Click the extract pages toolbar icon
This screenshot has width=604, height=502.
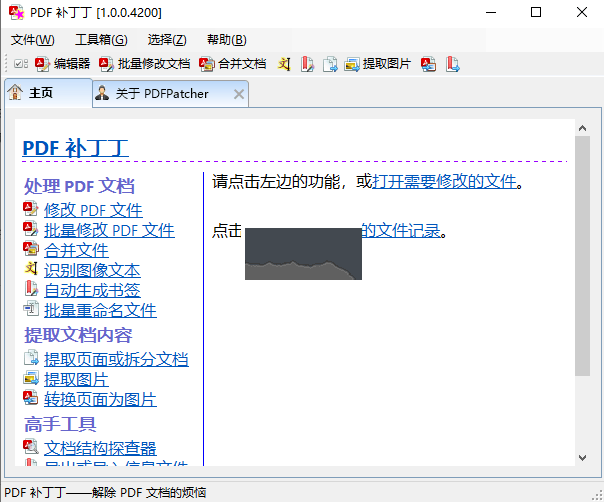[x=330, y=64]
